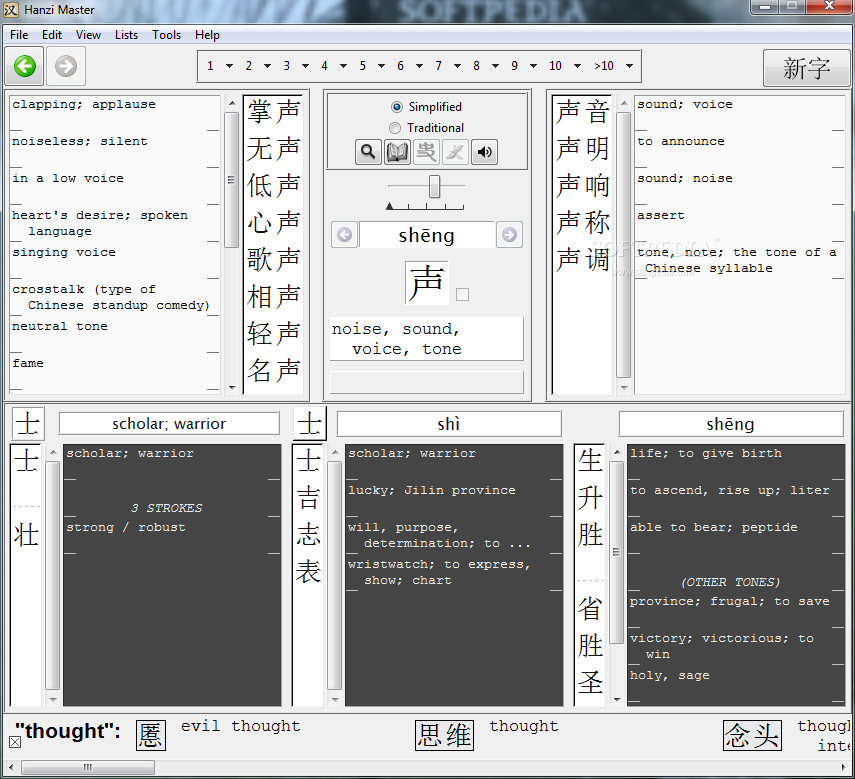Click the grayed character components icon
The image size is (855, 779).
(426, 152)
